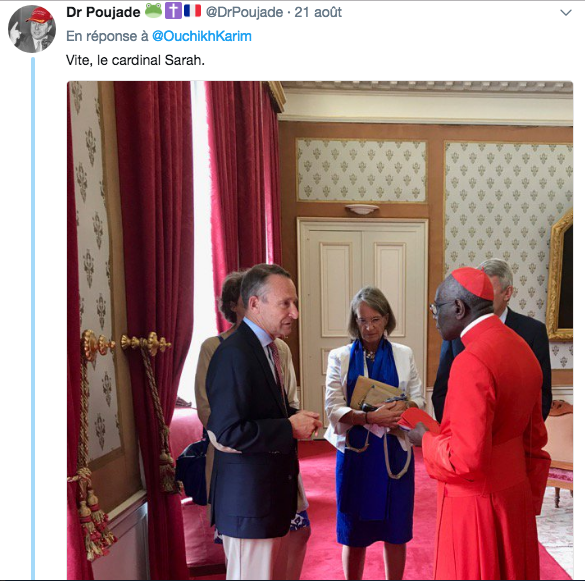Click the purple cross emoji in name

pyautogui.click(x=173, y=11)
